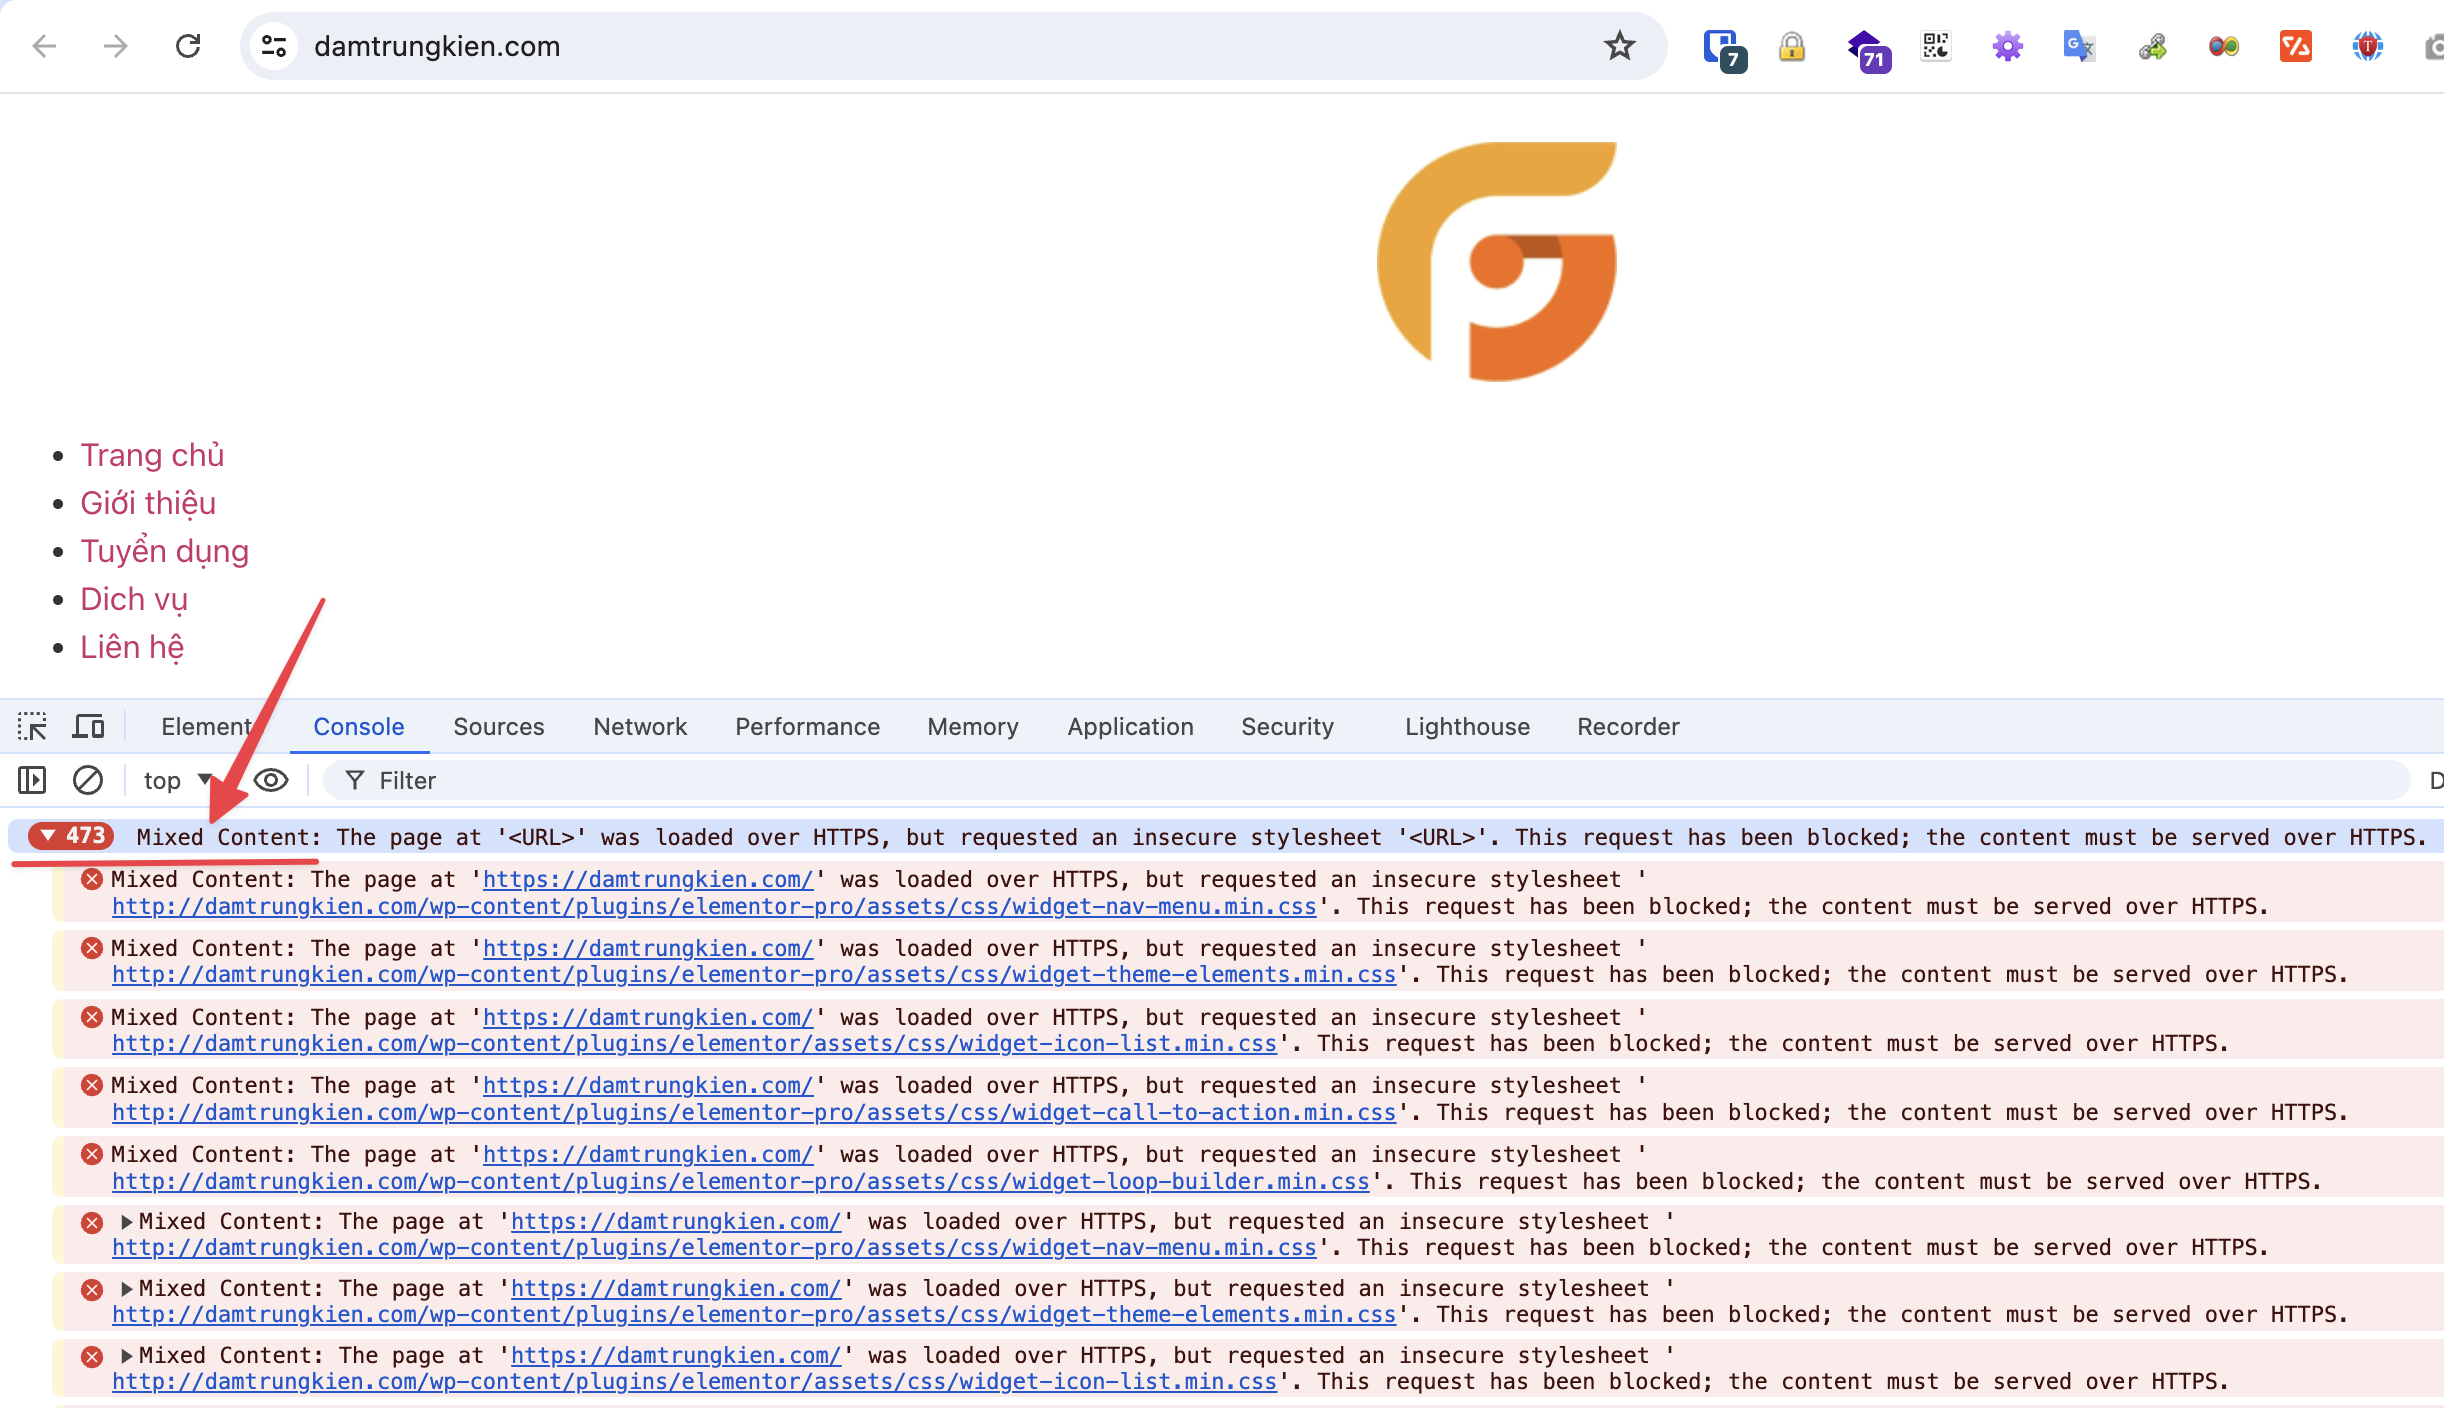Open site information icon in address bar
This screenshot has width=2444, height=1408.
(274, 46)
